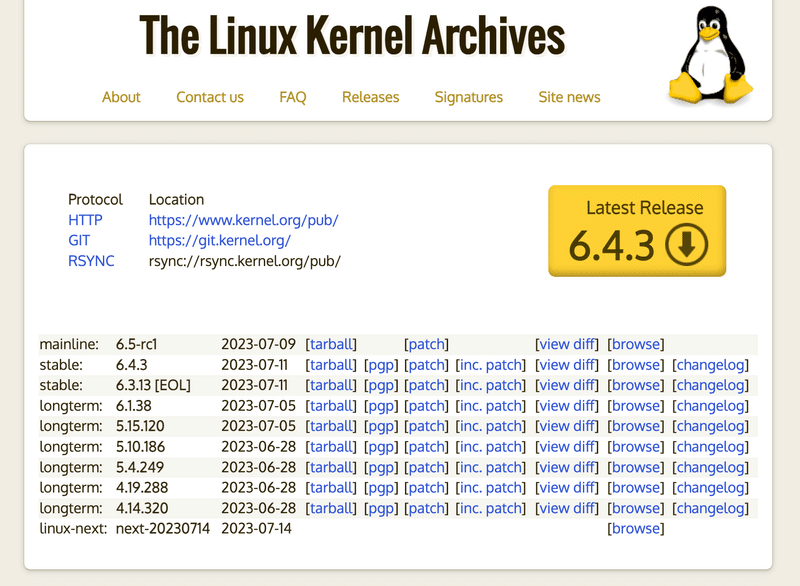View diff for longterm 5.15.120
Viewport: 800px width, 586px height.
click(x=567, y=426)
